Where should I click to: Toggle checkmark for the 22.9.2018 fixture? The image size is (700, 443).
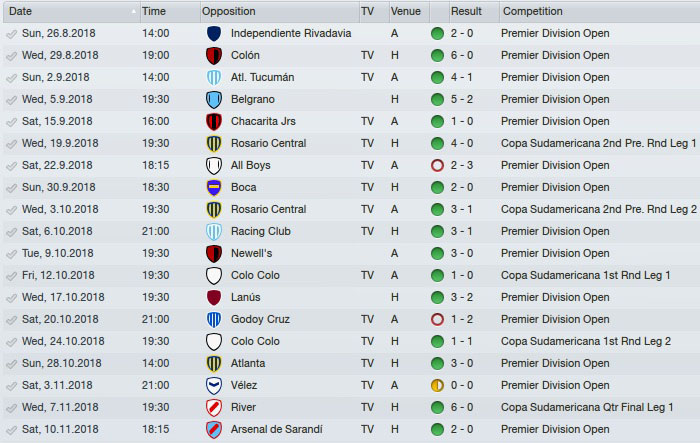[11, 165]
